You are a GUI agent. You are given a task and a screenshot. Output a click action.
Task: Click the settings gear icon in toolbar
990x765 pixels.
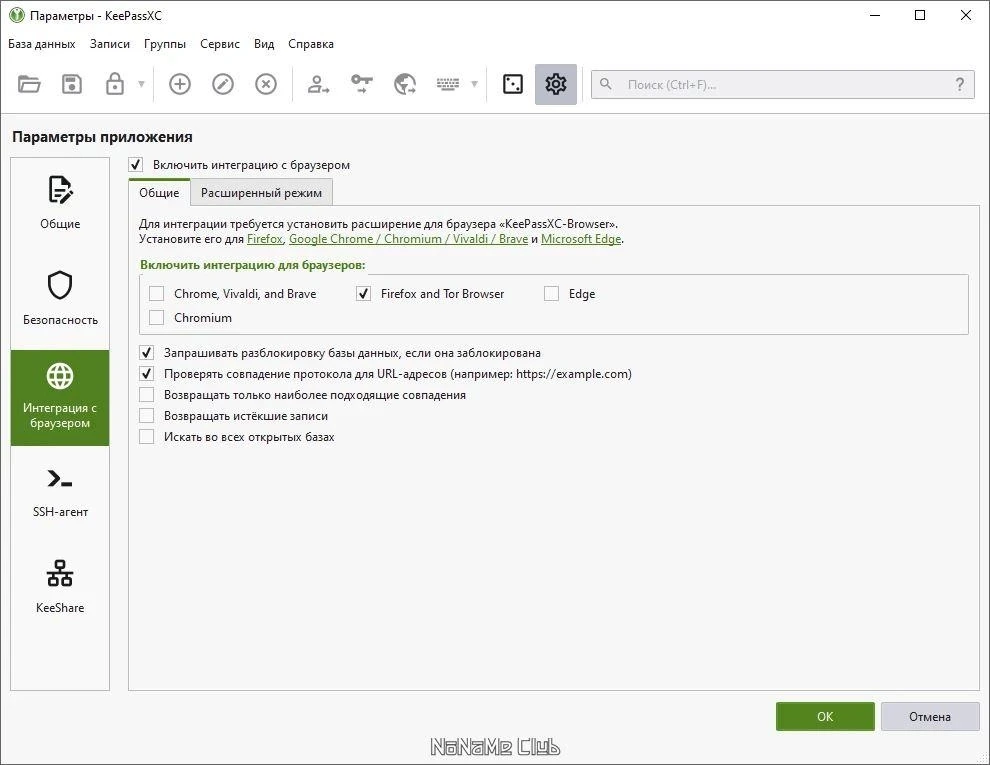point(556,84)
